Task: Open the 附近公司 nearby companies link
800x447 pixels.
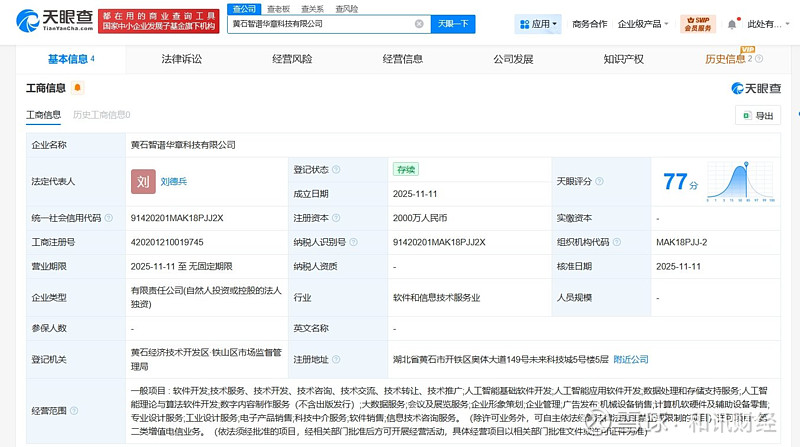Action: 630,359
